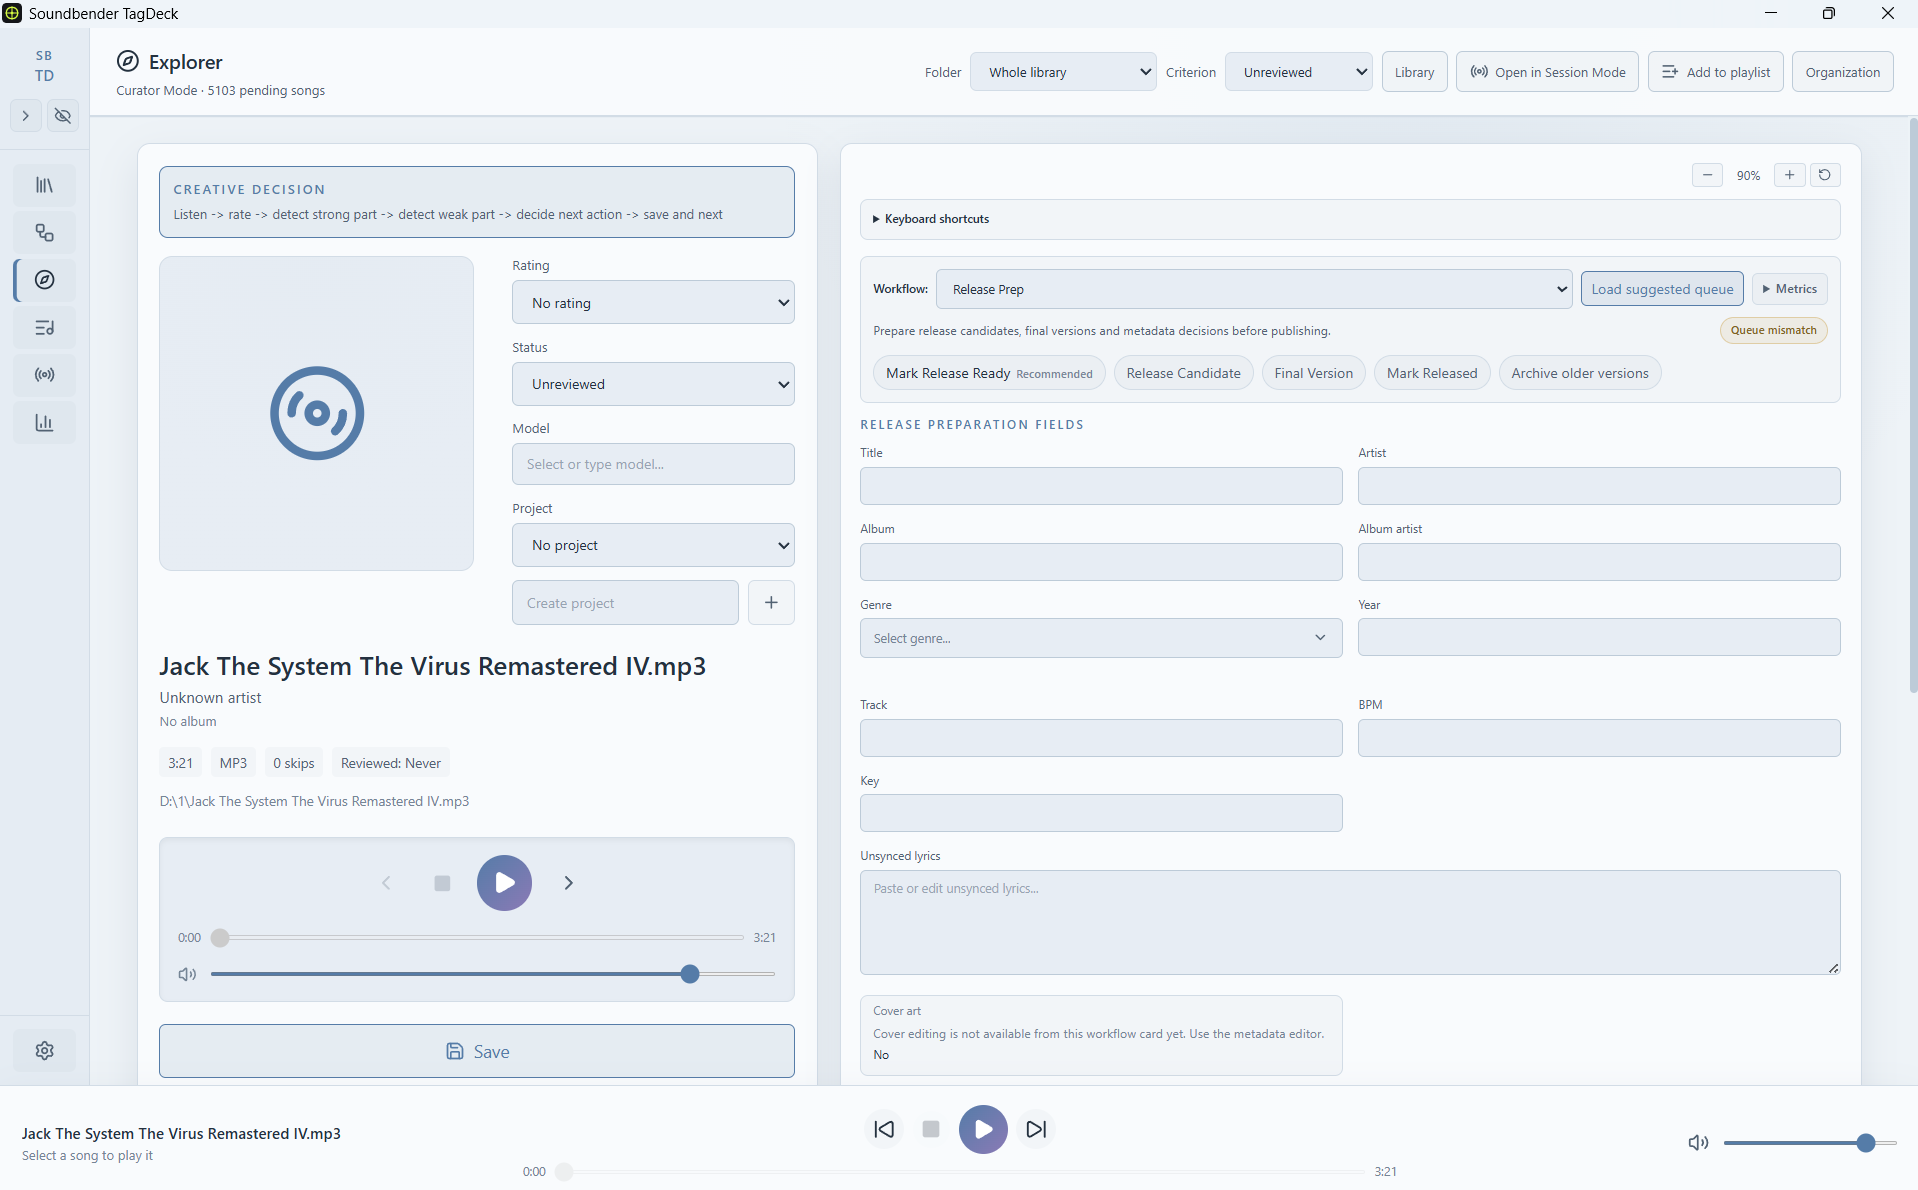Viewport: 1918px width, 1190px height.
Task: Choose Final Version action
Action: [1313, 373]
